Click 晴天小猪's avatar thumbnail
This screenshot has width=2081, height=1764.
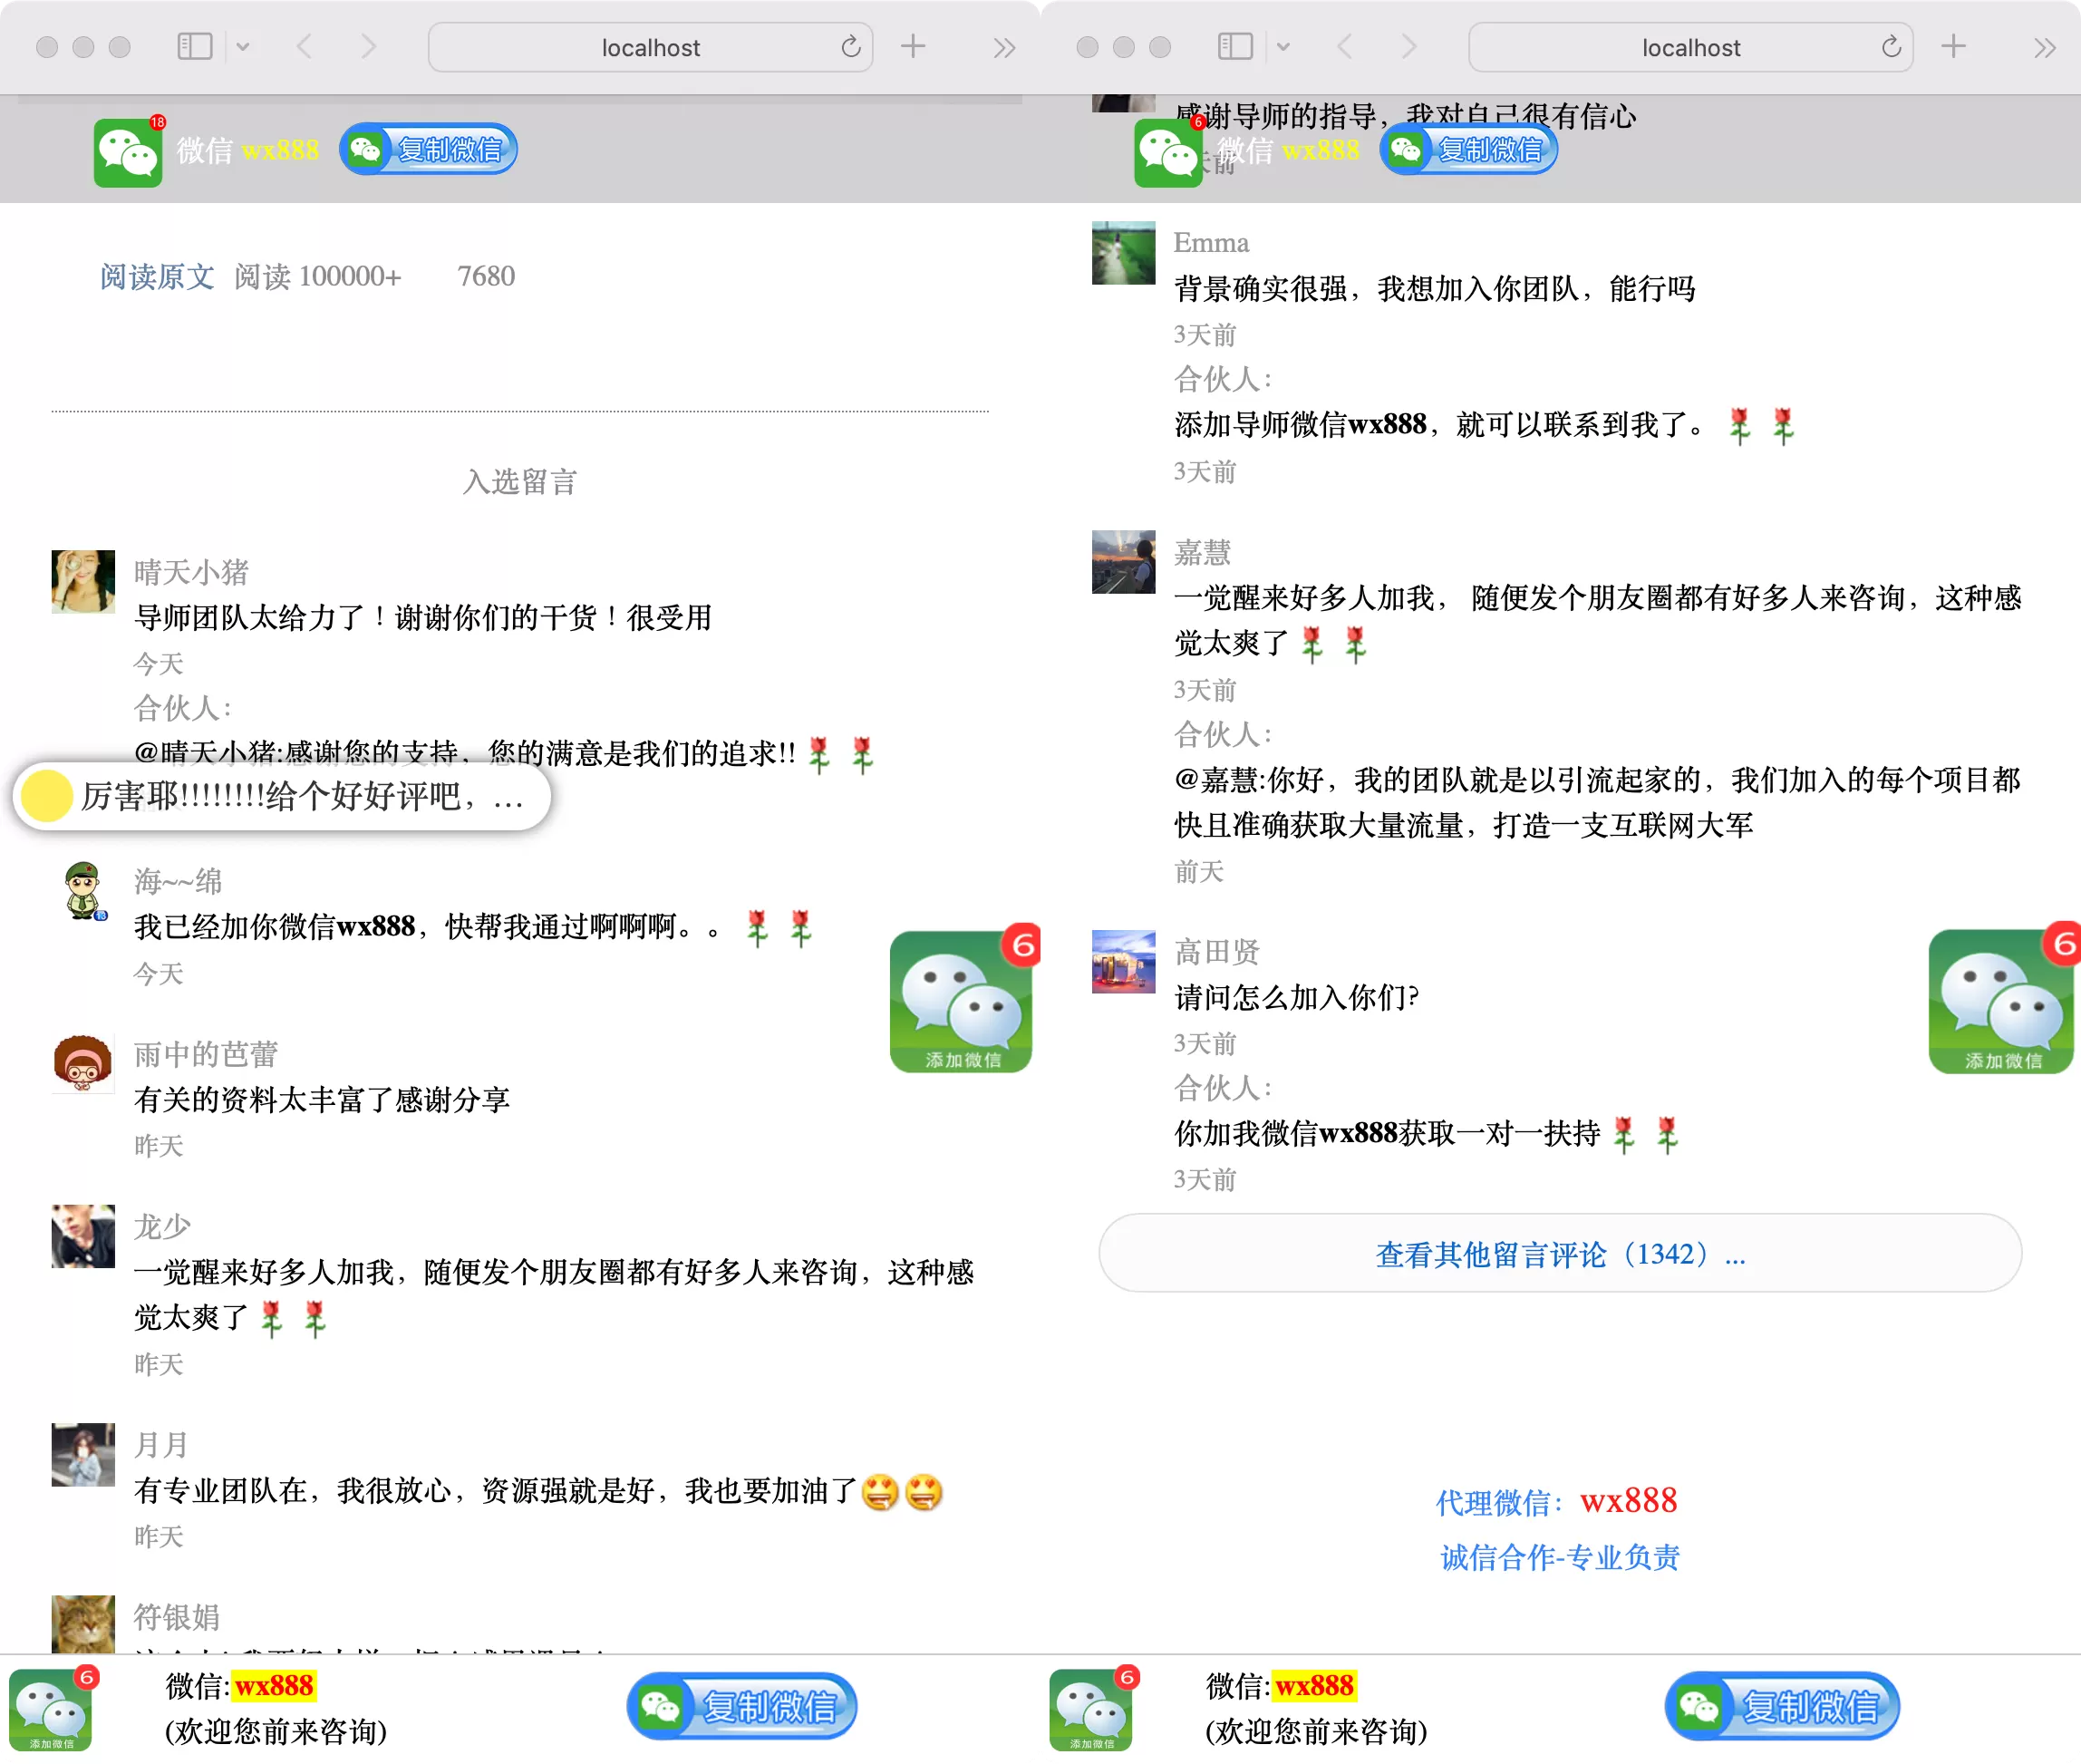pyautogui.click(x=83, y=581)
